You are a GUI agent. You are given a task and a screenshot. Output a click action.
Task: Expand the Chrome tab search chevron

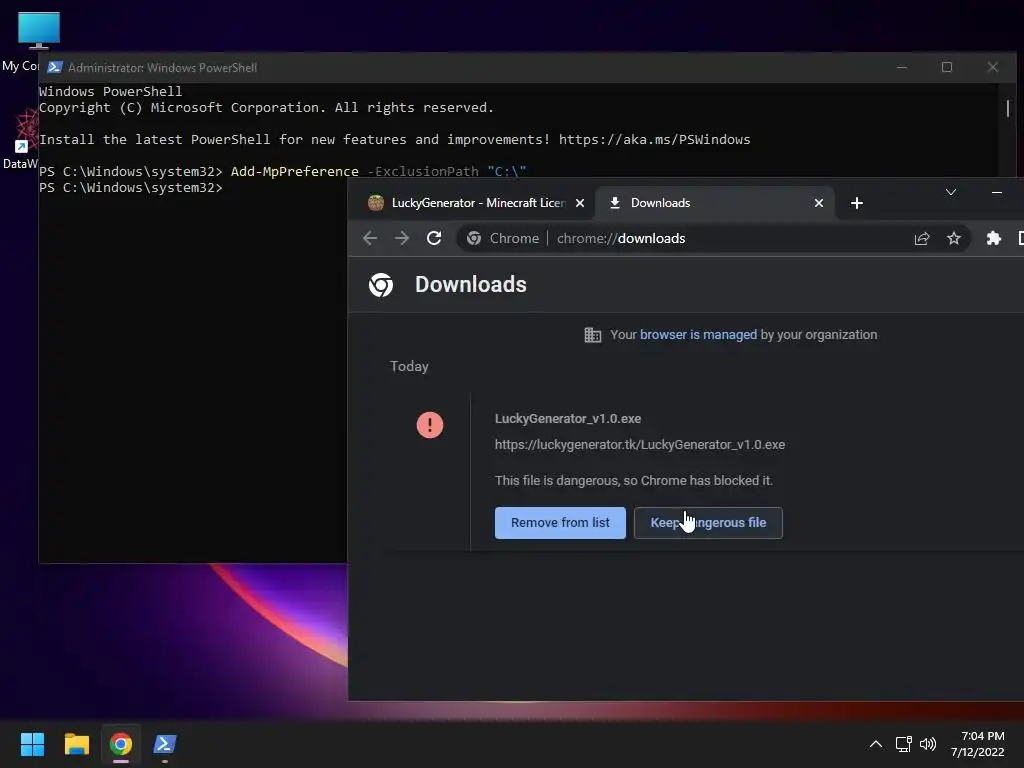(x=951, y=192)
